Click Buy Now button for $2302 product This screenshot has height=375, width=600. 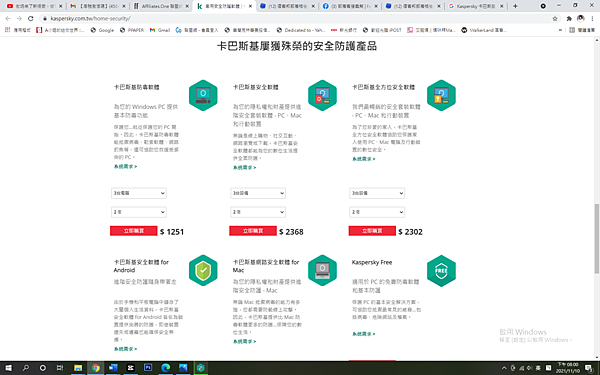coord(372,231)
